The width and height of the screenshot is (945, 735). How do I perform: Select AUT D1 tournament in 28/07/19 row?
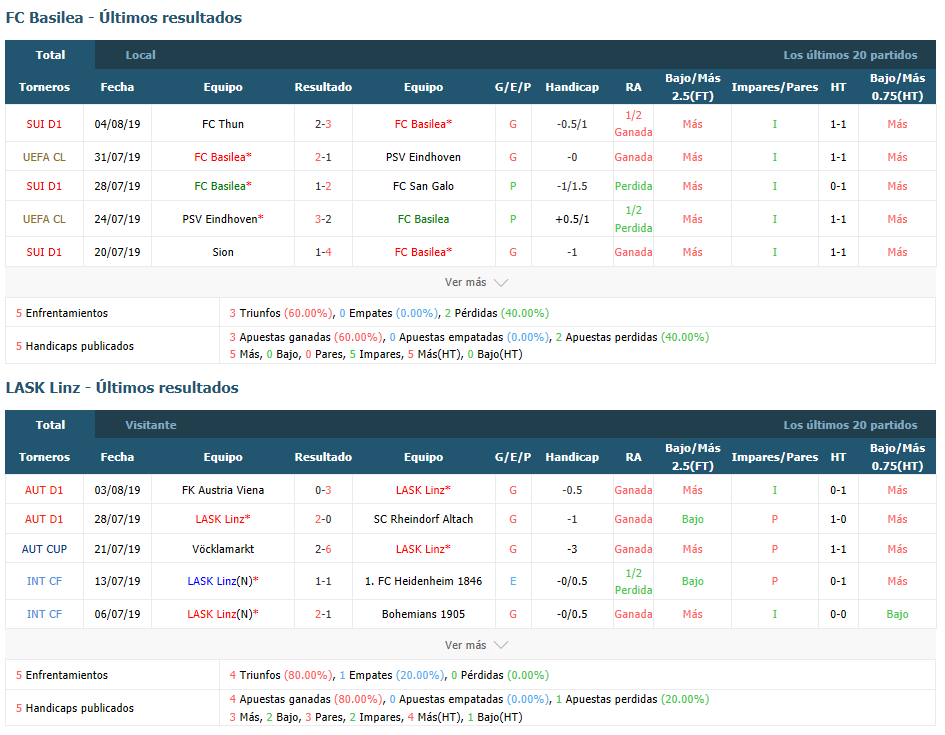click(44, 519)
